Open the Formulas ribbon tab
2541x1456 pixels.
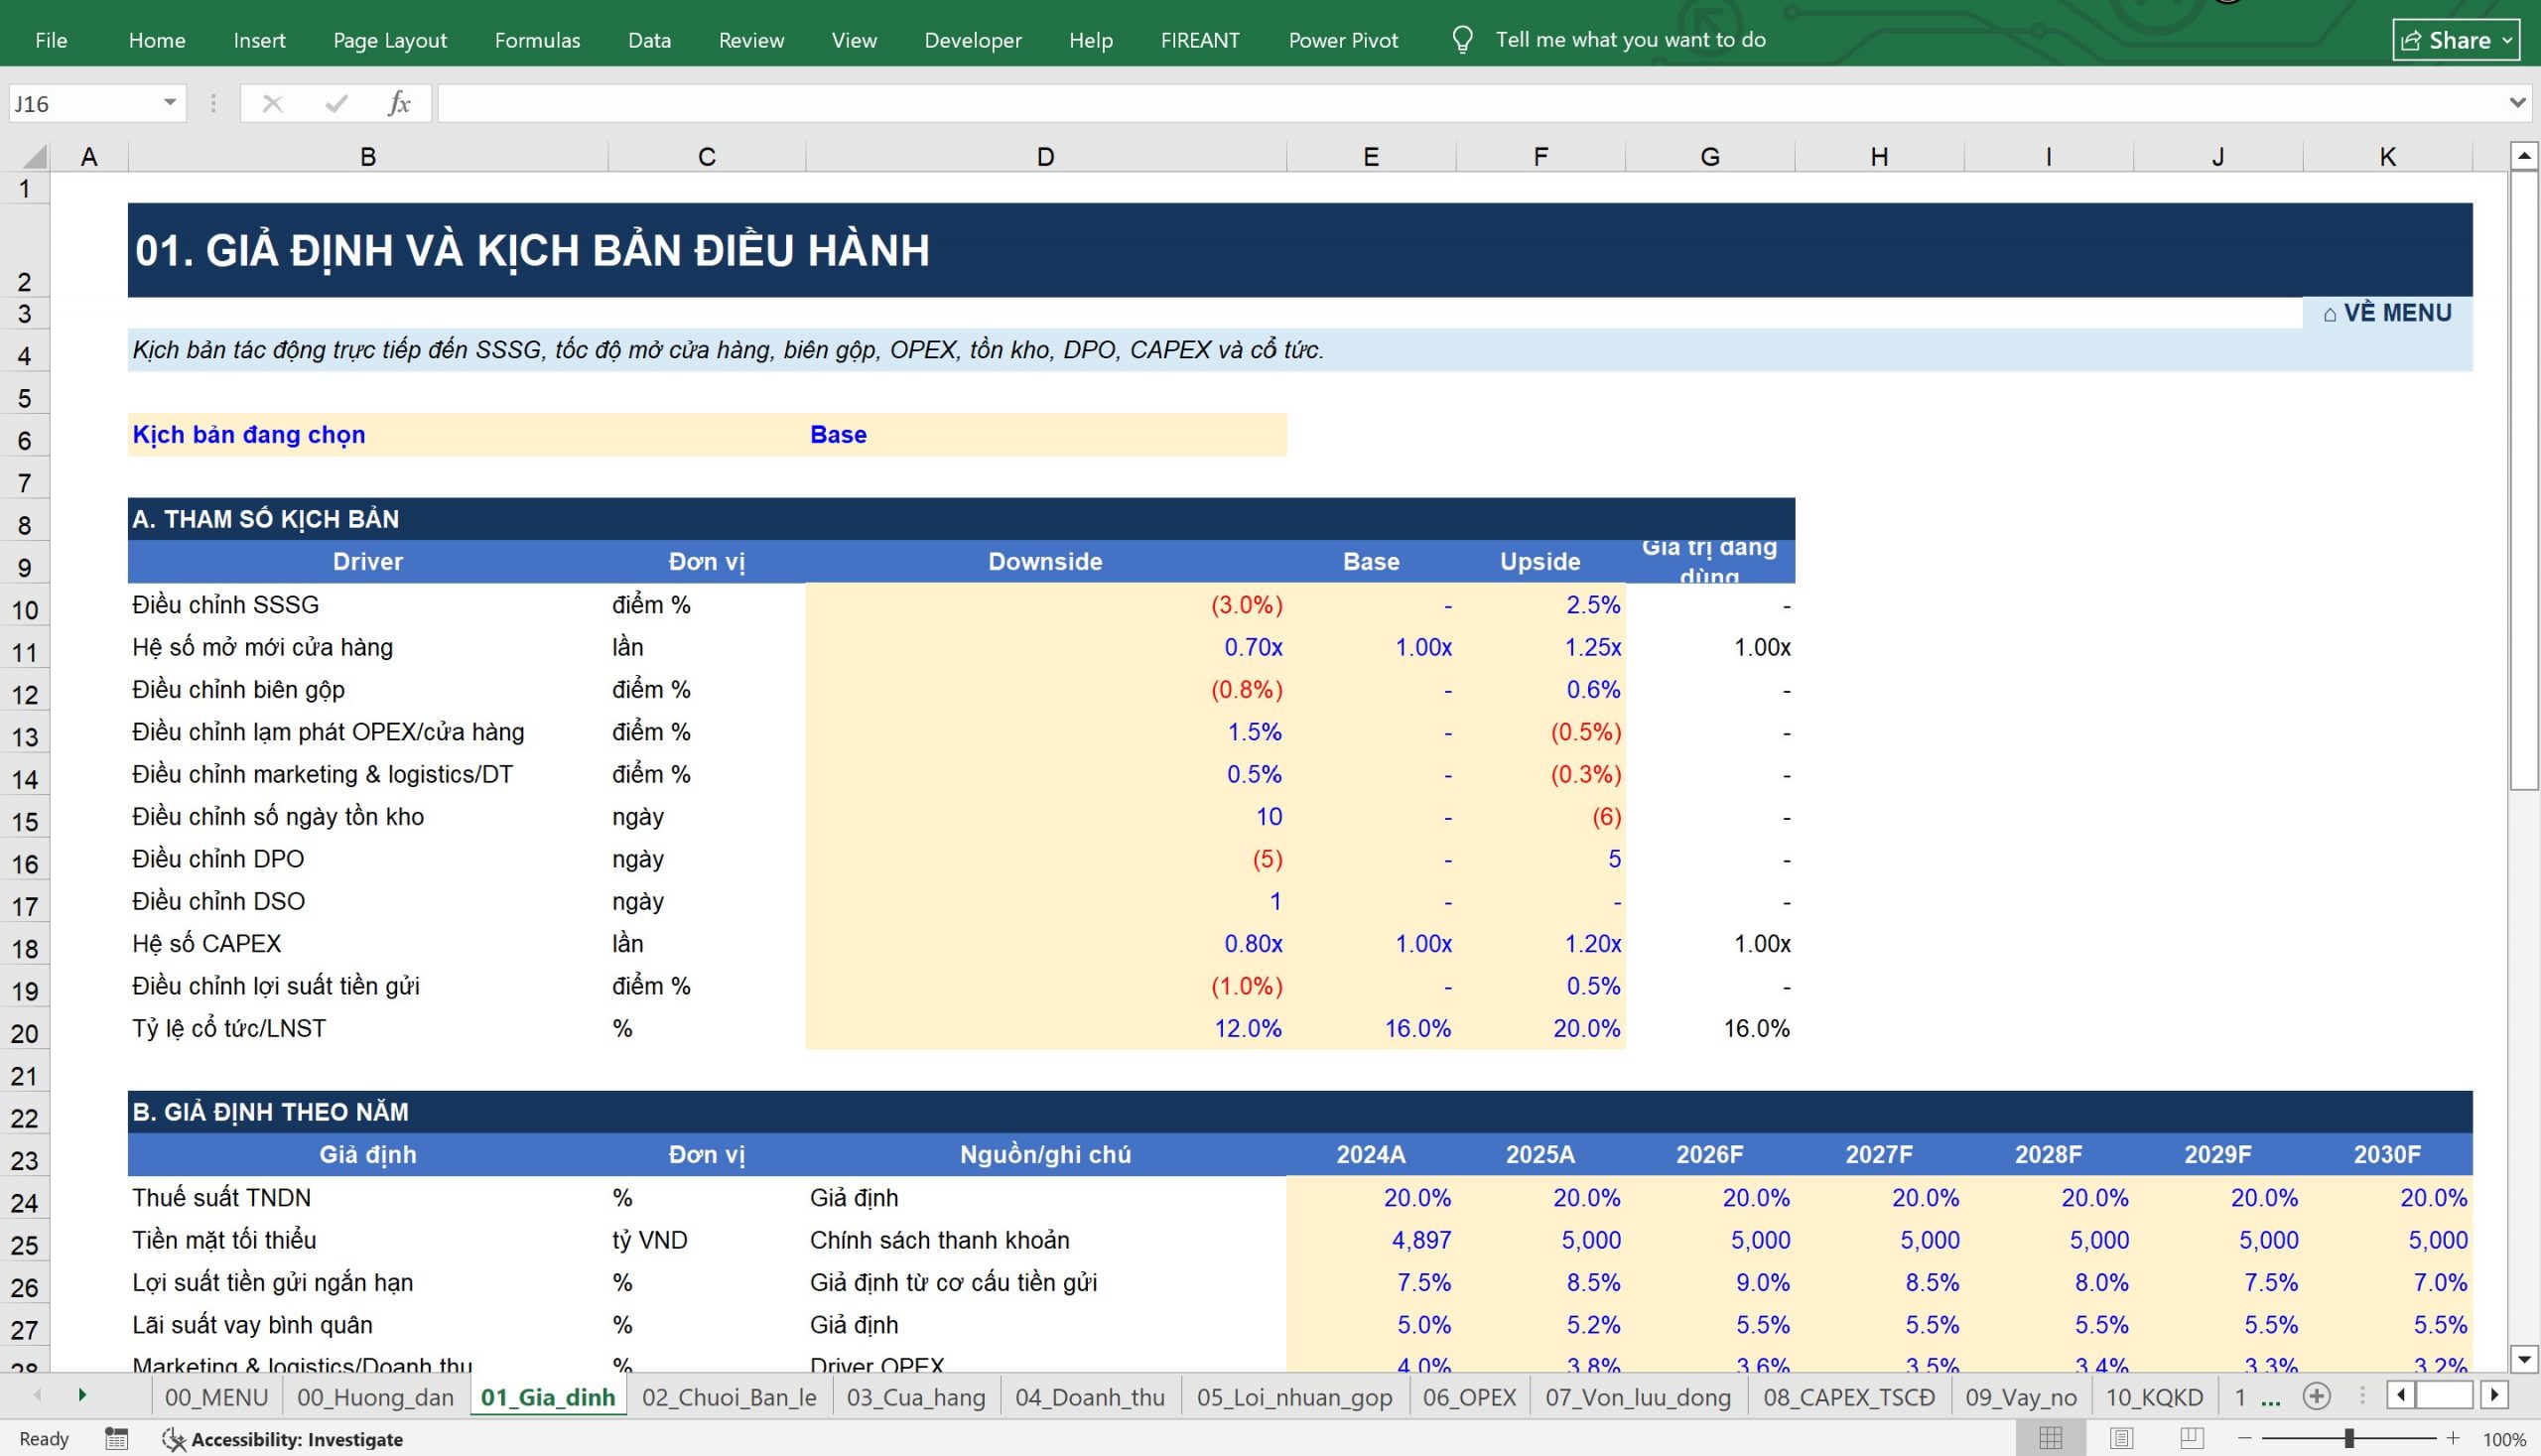point(537,40)
